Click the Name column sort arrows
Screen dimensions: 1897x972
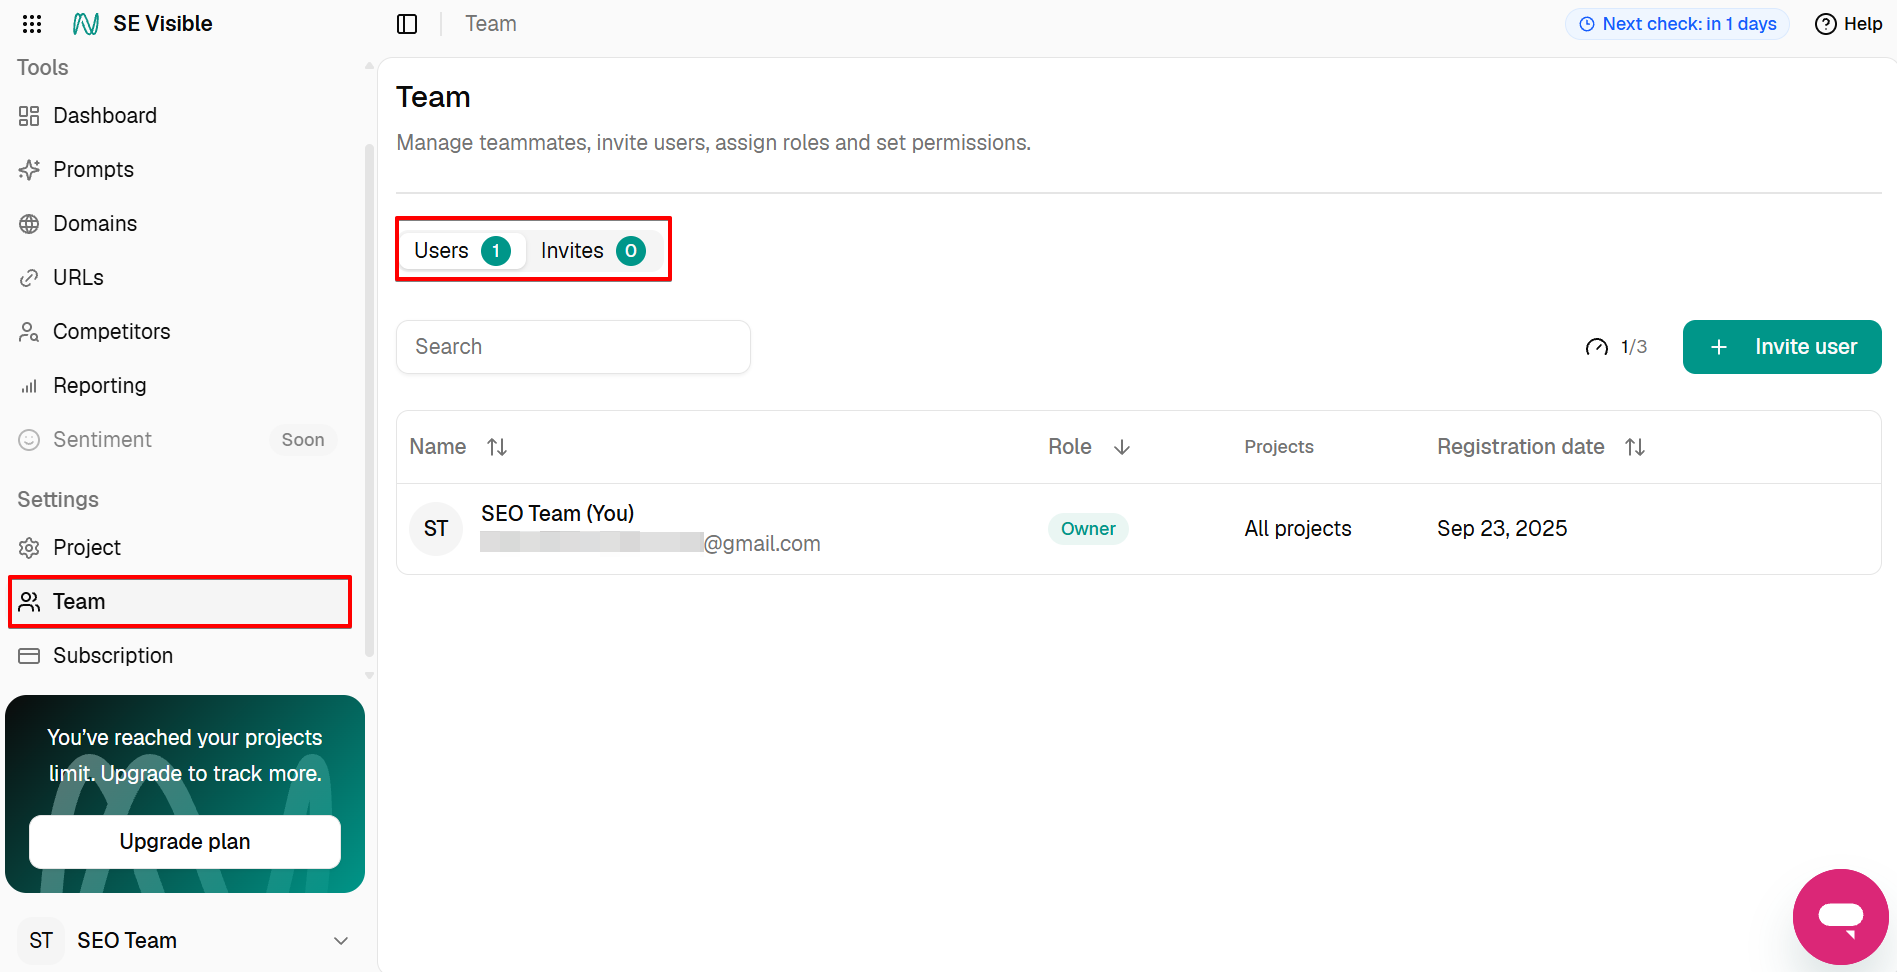coord(497,447)
